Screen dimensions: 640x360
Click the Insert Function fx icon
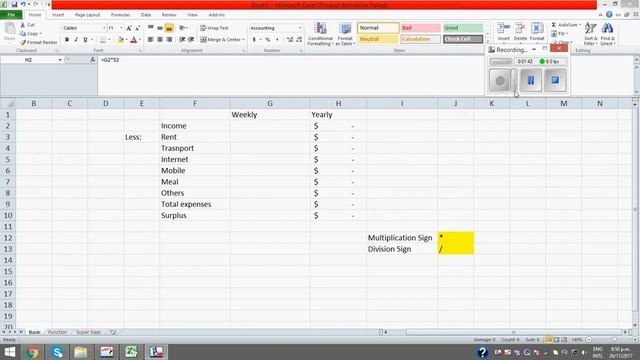[x=93, y=60]
